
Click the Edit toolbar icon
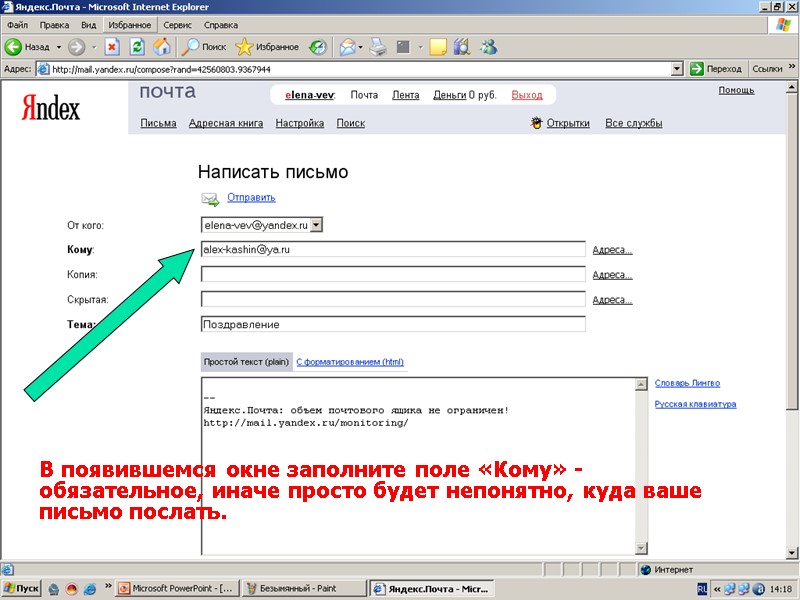[x=403, y=47]
